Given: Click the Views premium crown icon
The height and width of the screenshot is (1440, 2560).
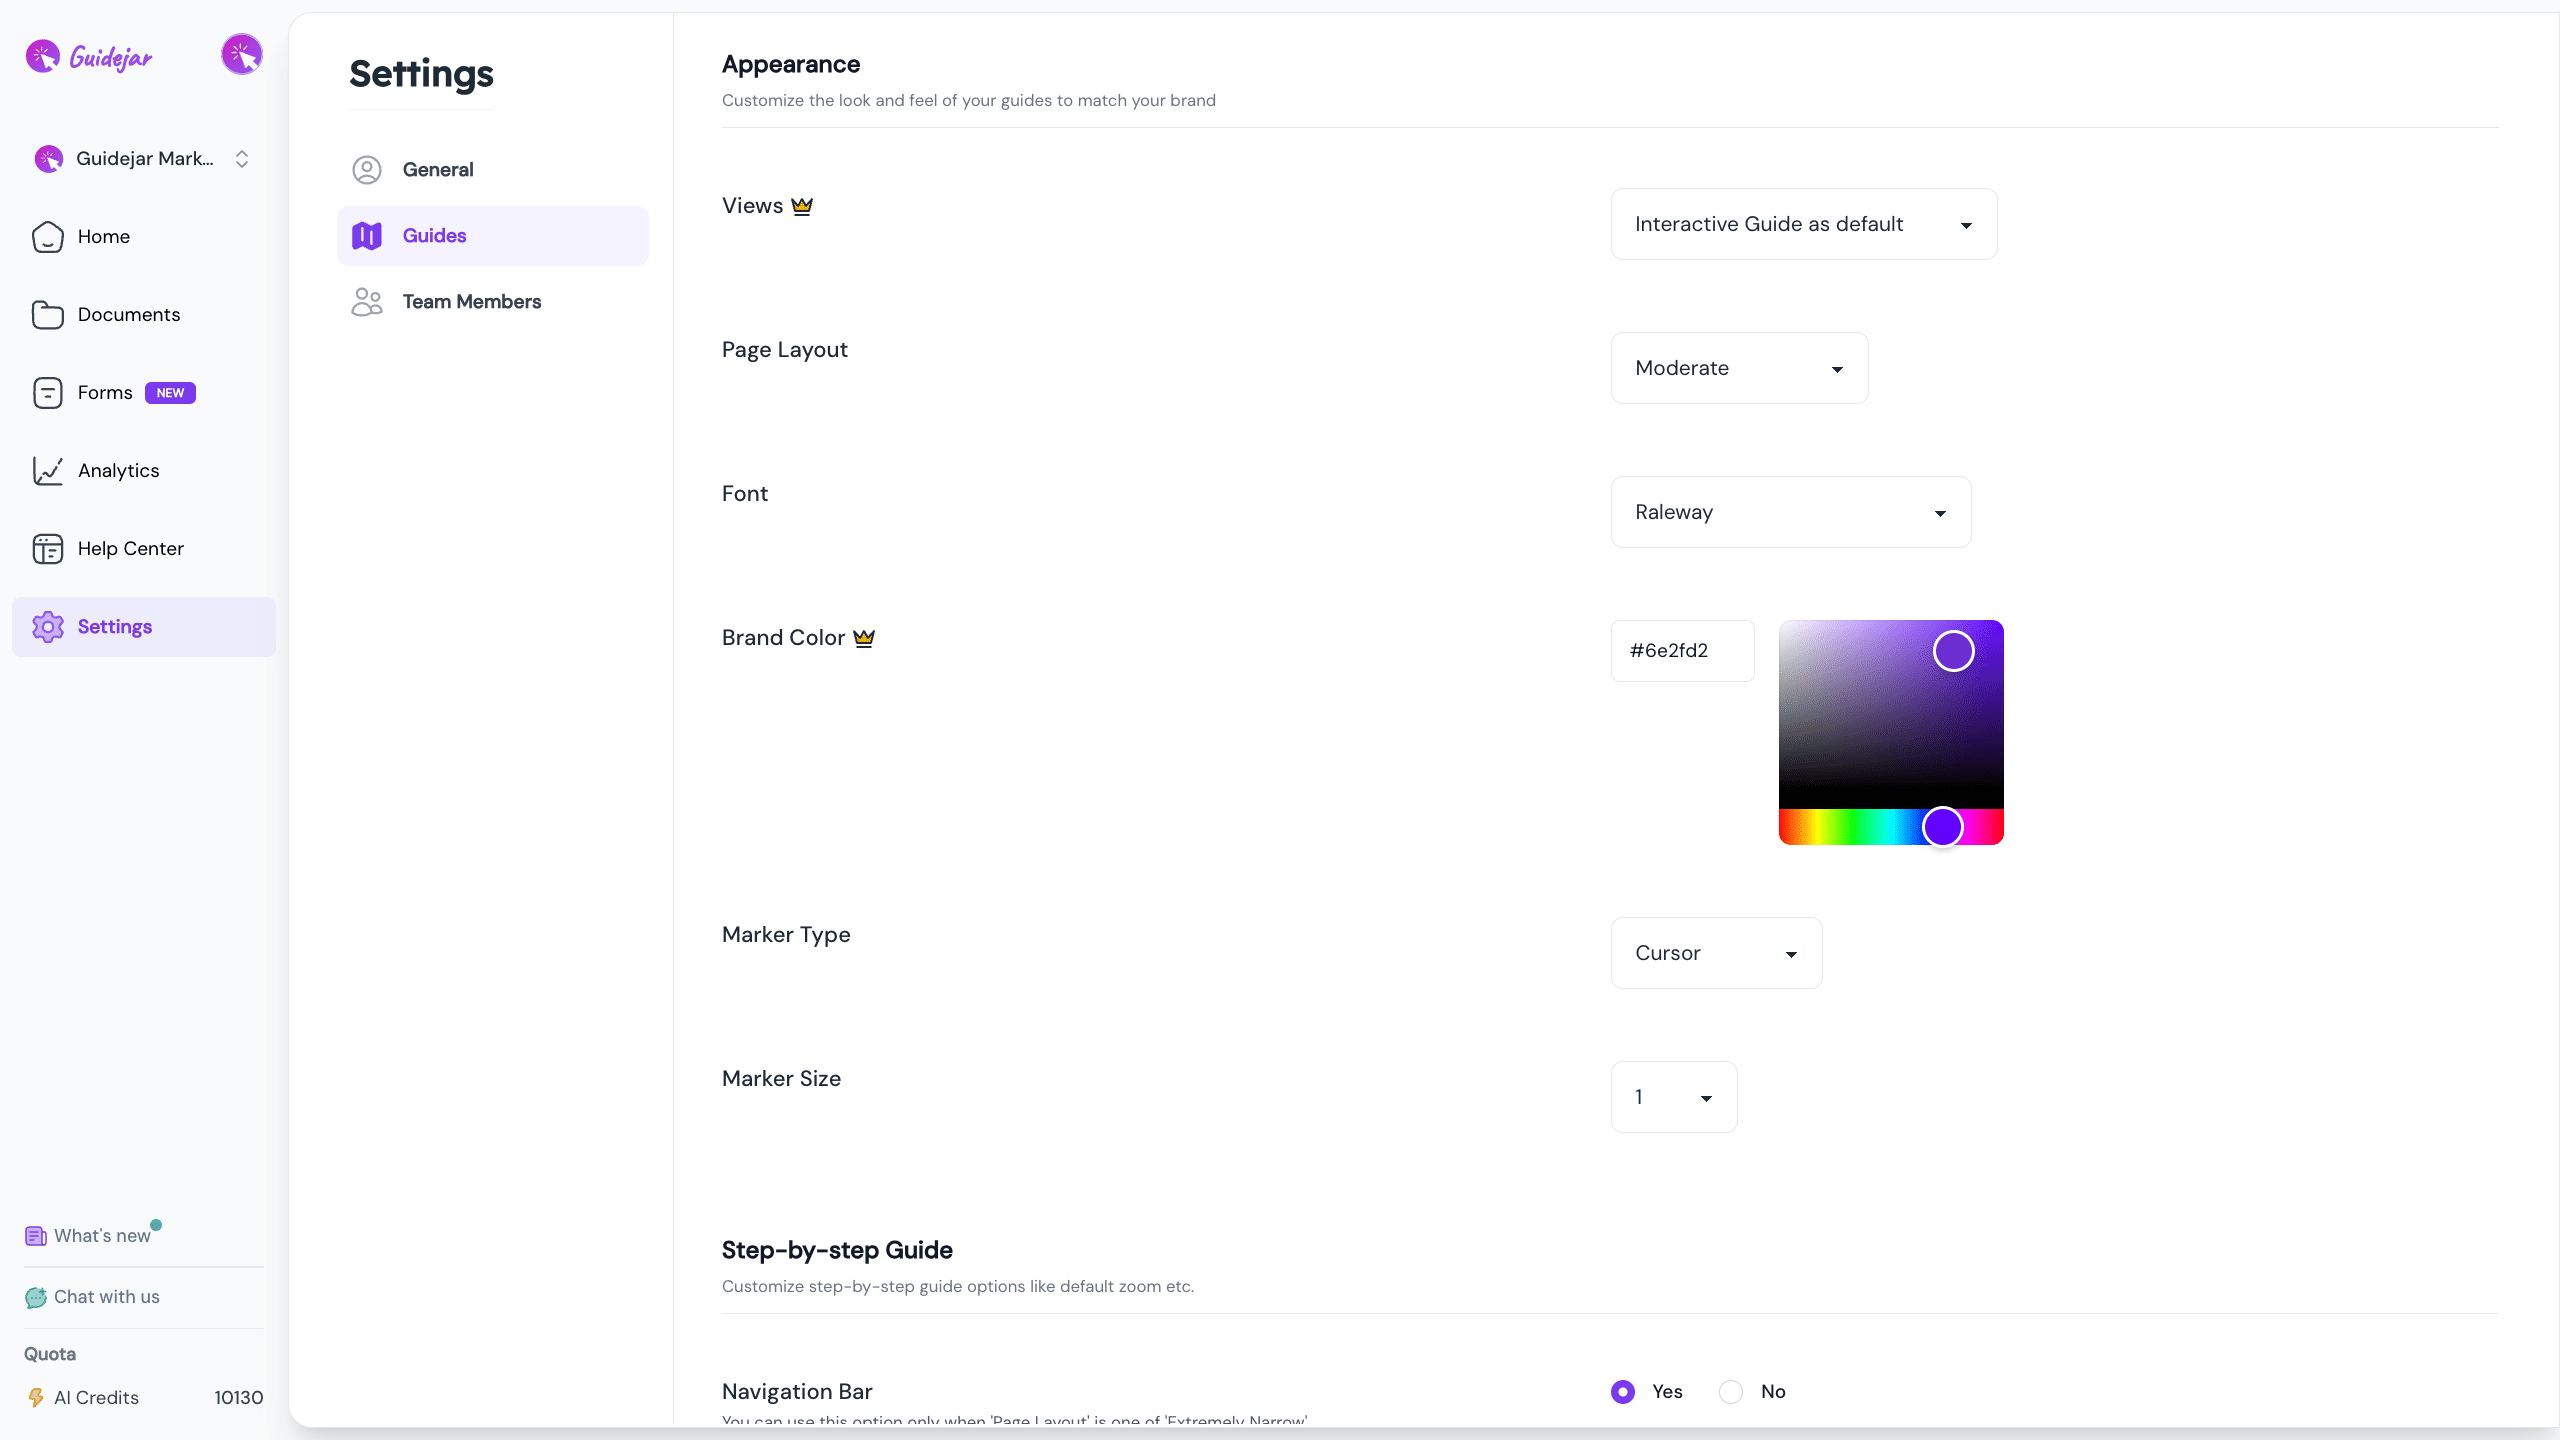Looking at the screenshot, I should 802,206.
